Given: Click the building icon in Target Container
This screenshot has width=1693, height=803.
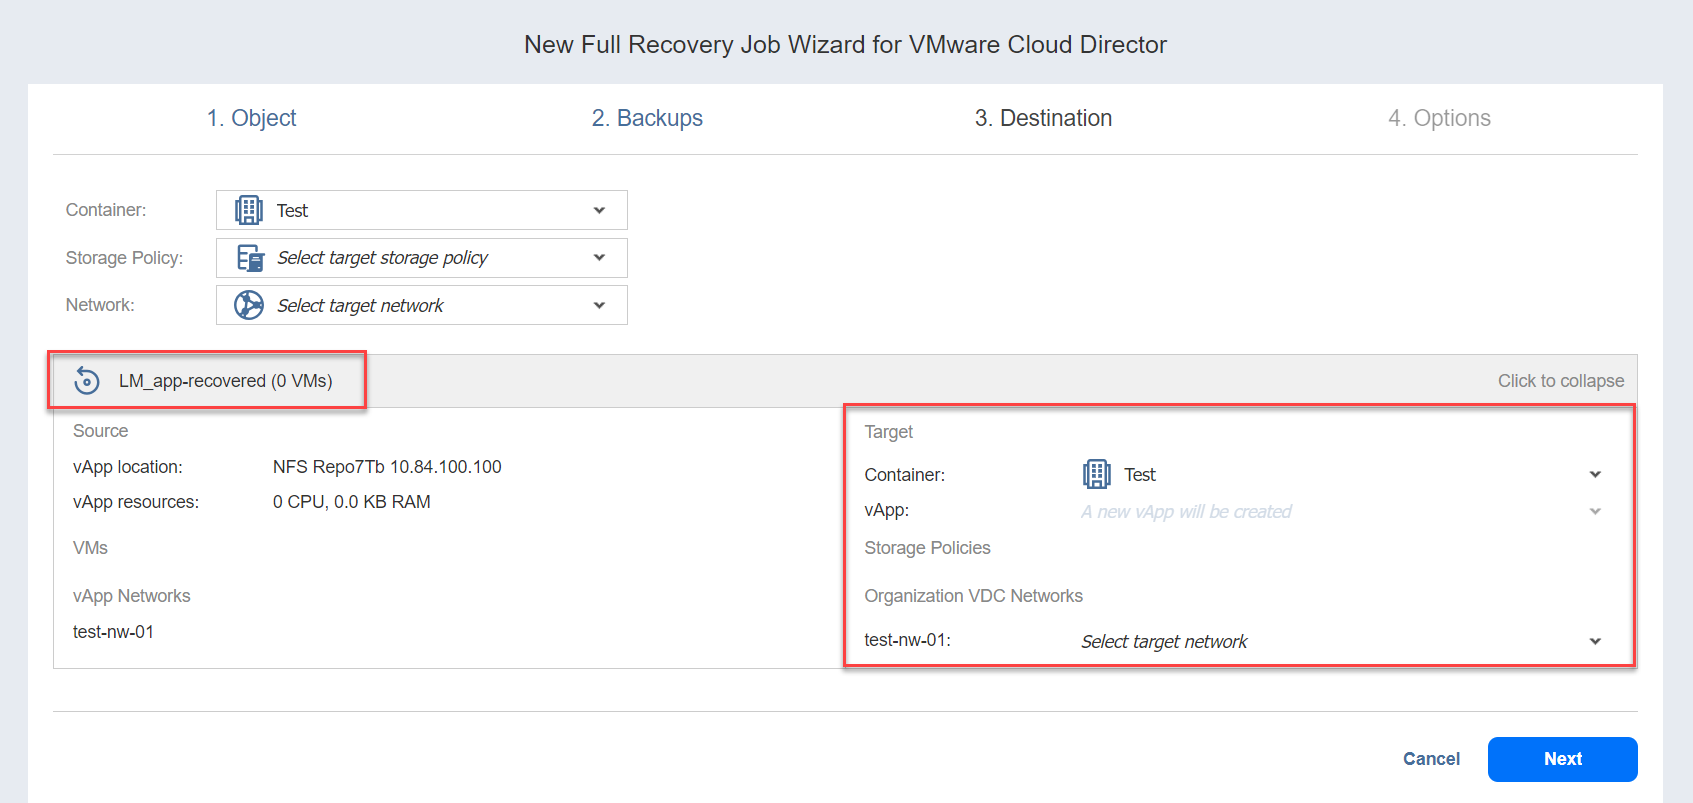Looking at the screenshot, I should coord(1096,474).
